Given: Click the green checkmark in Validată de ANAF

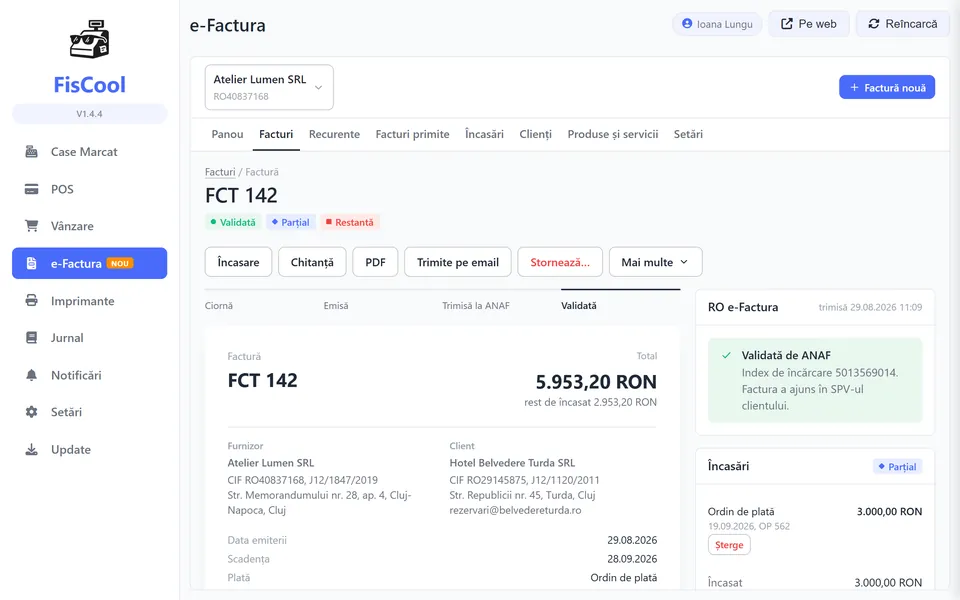Looking at the screenshot, I should [726, 355].
